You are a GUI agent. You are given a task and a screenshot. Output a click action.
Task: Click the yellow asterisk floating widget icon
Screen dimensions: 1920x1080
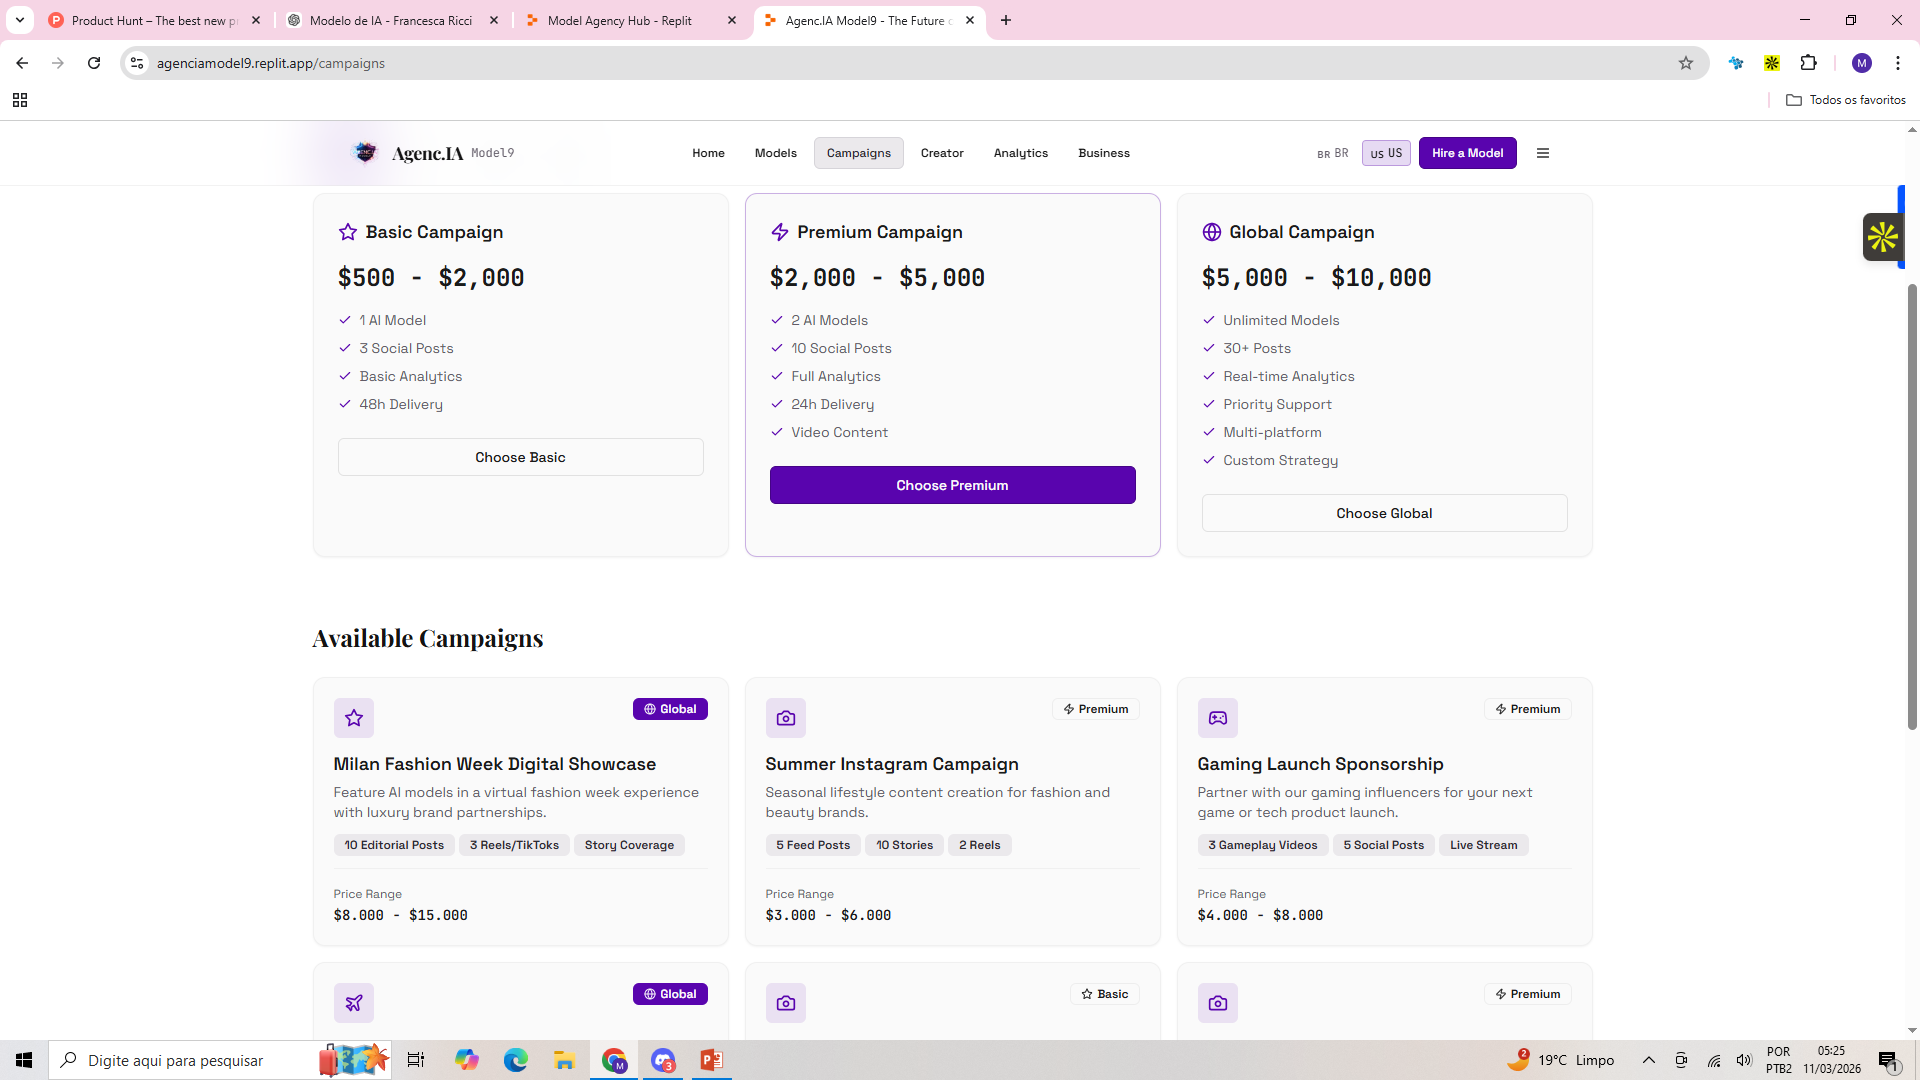coord(1882,237)
